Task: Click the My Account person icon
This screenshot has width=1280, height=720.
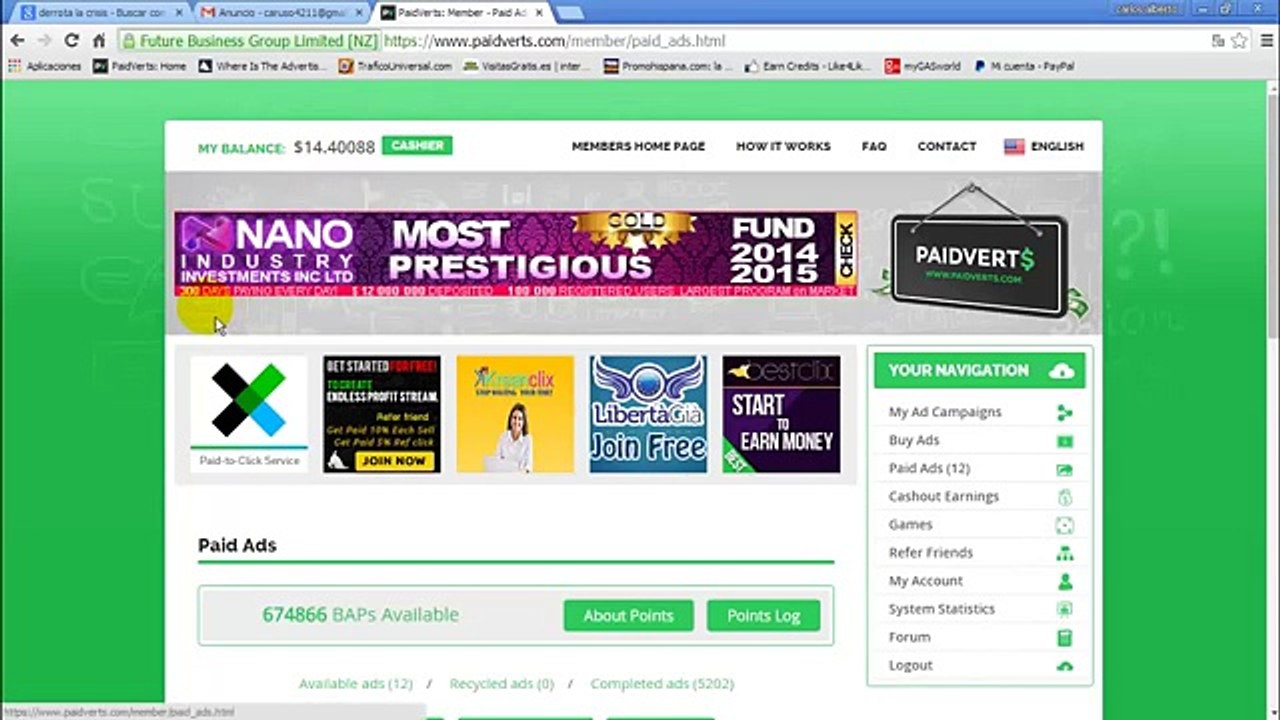Action: pos(1064,581)
